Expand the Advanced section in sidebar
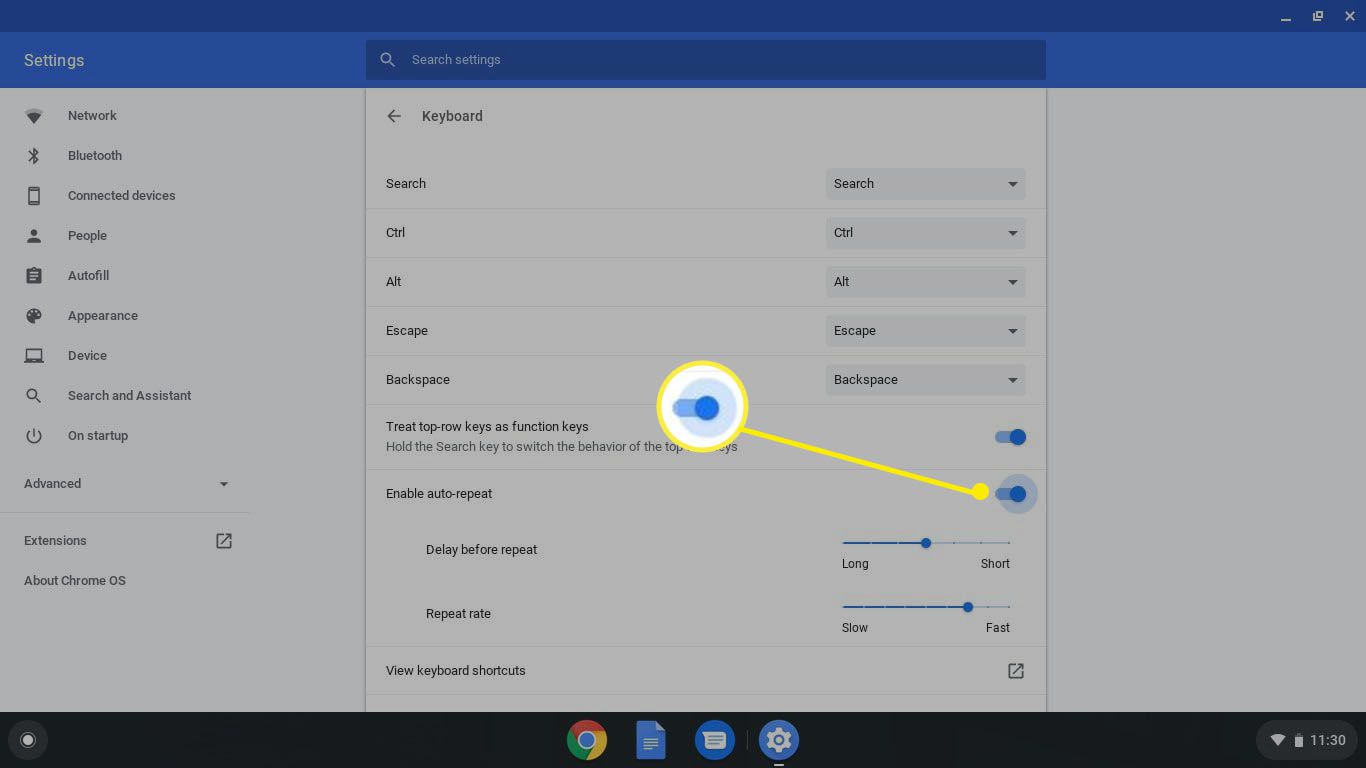 126,484
